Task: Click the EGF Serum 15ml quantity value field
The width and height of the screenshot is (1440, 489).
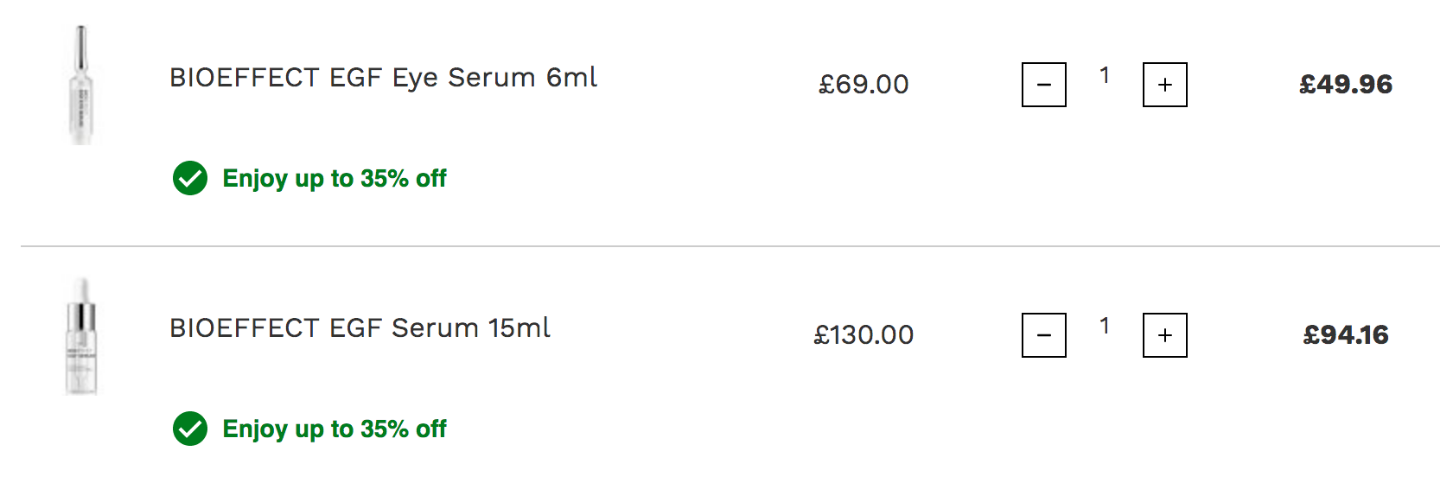Action: 1104,325
